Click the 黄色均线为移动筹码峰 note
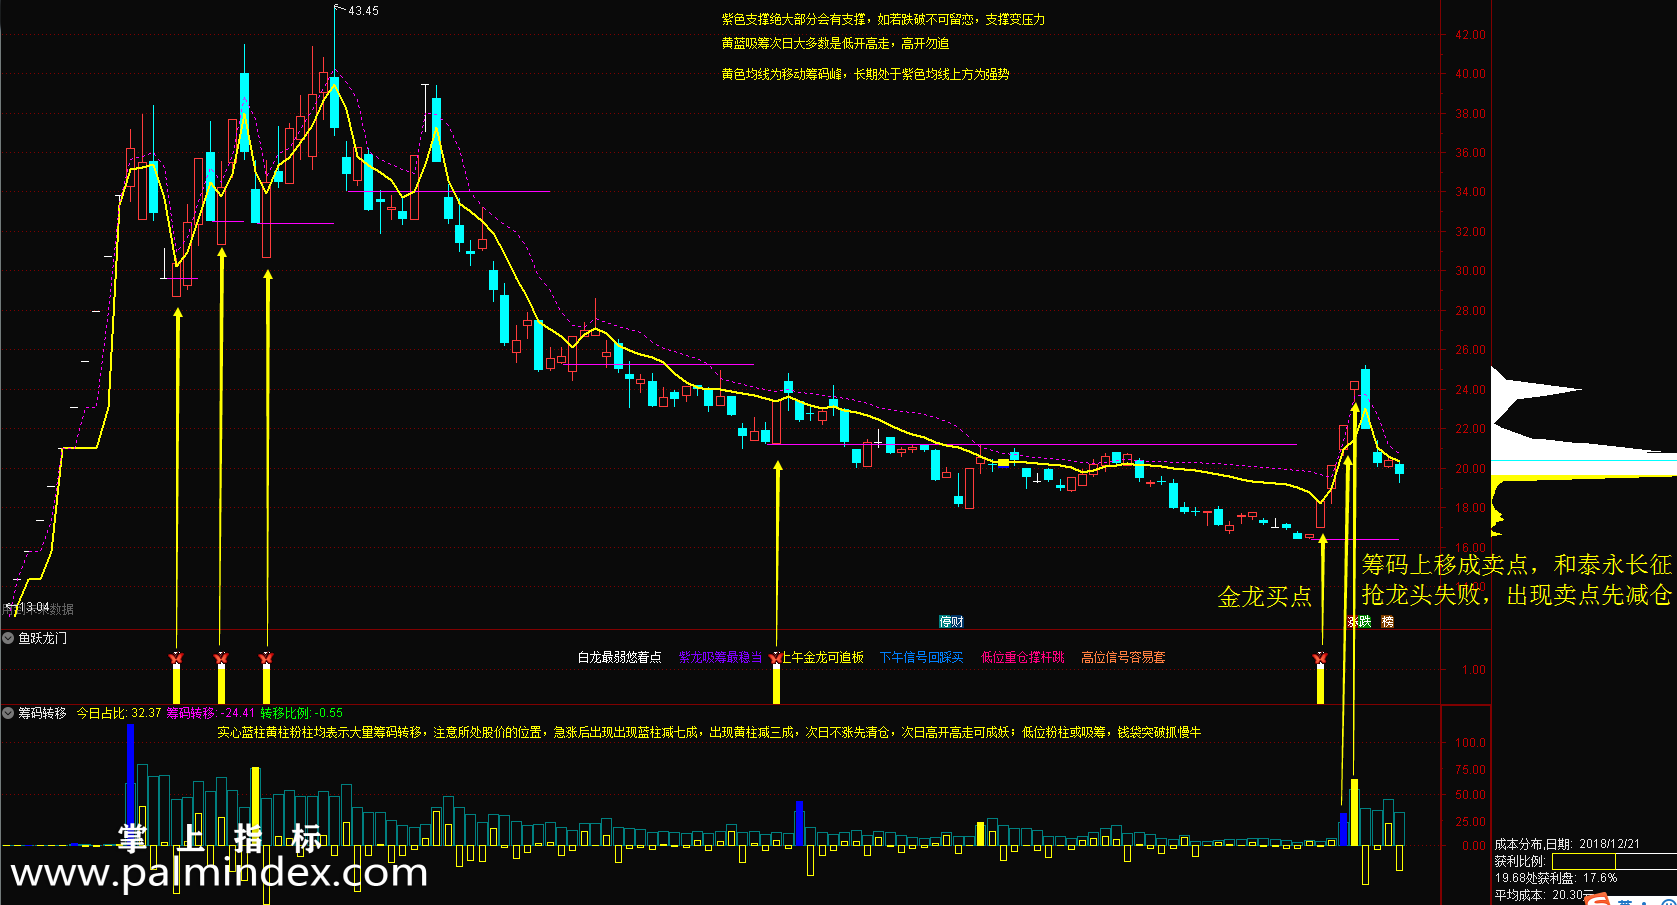Screen dimensions: 1677x905 866,74
